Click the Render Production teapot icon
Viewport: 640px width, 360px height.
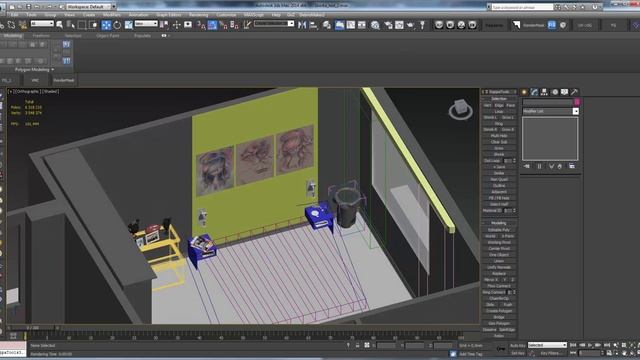[410, 25]
